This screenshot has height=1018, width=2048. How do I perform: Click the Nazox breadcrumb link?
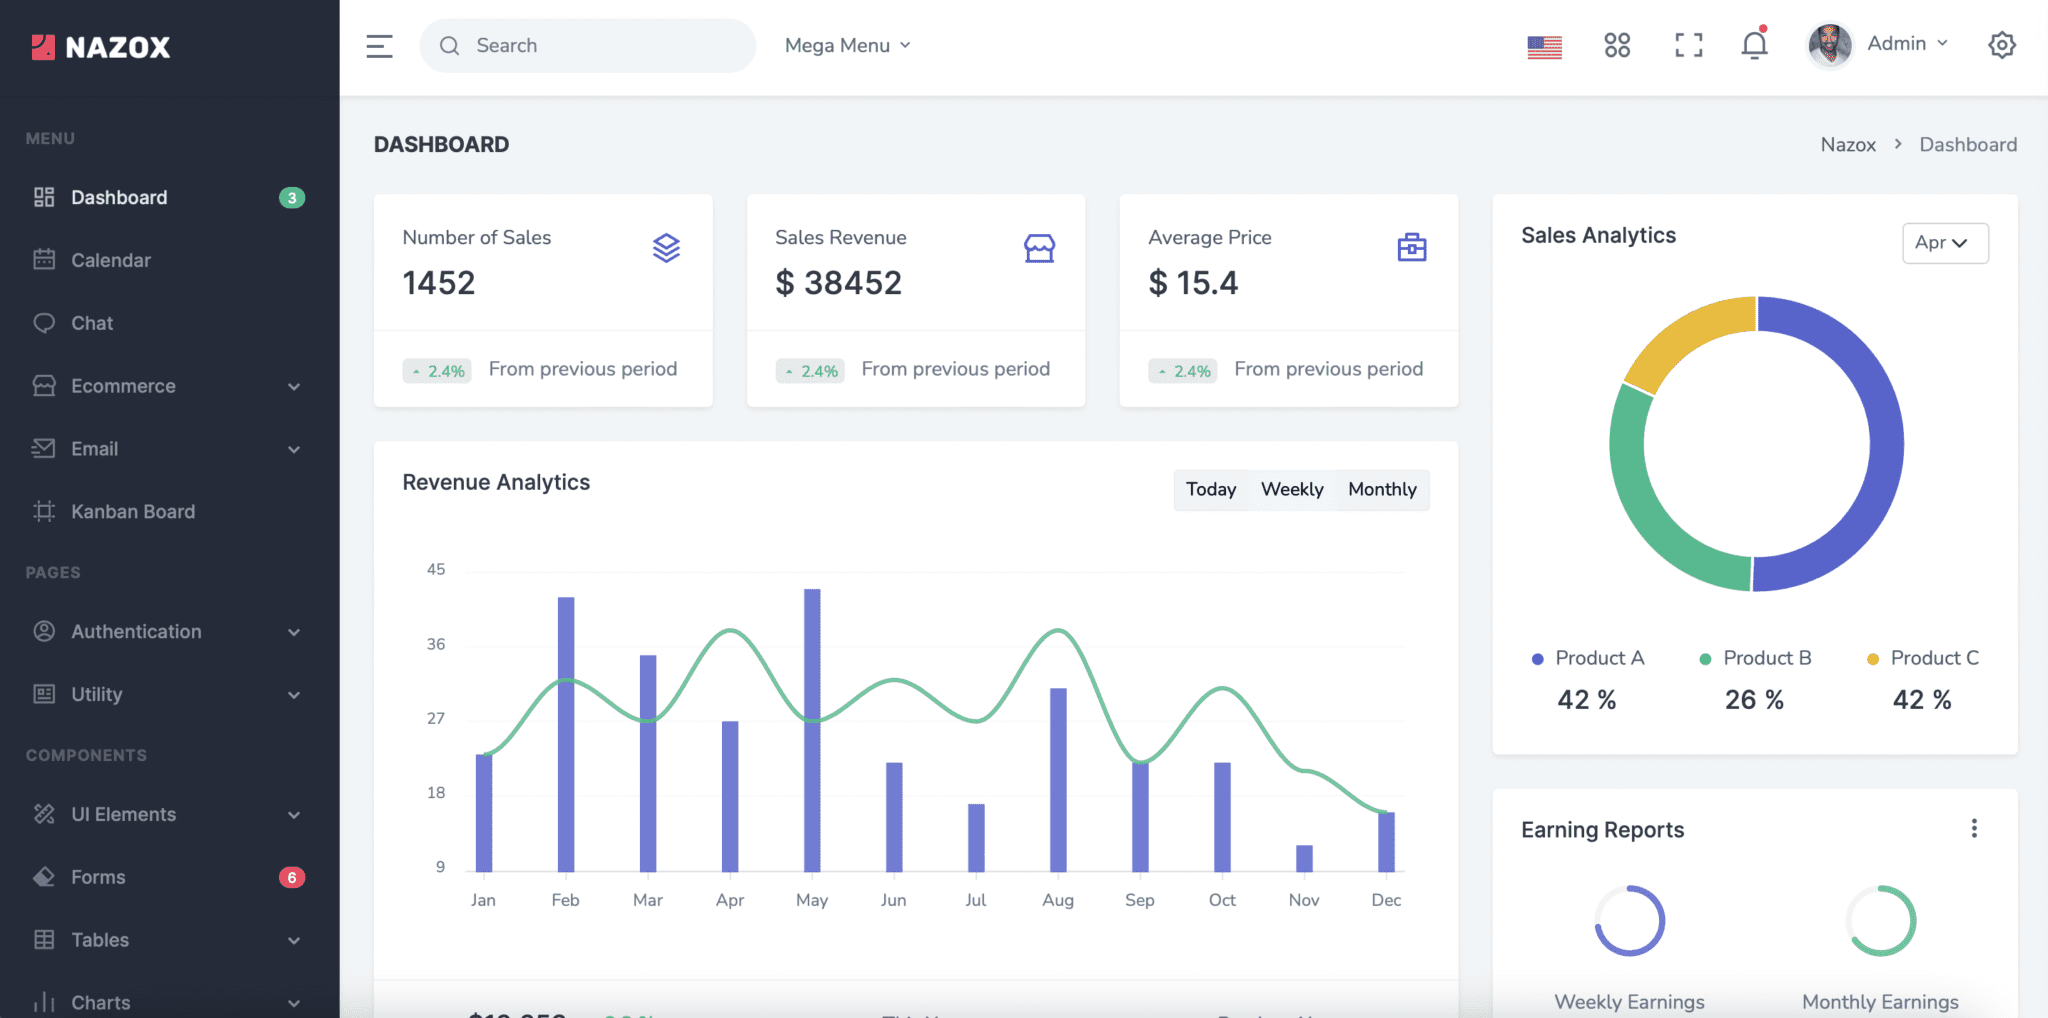(1848, 144)
